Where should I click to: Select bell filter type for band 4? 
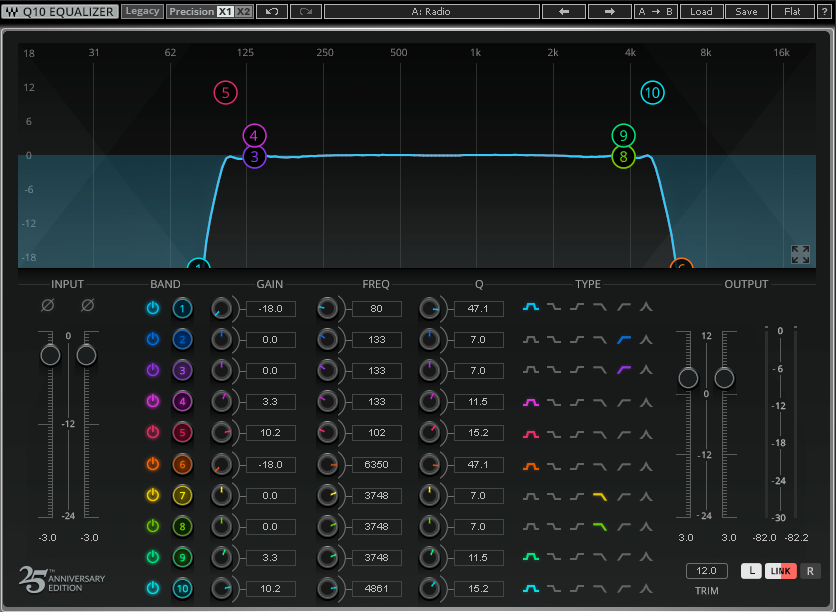click(530, 401)
